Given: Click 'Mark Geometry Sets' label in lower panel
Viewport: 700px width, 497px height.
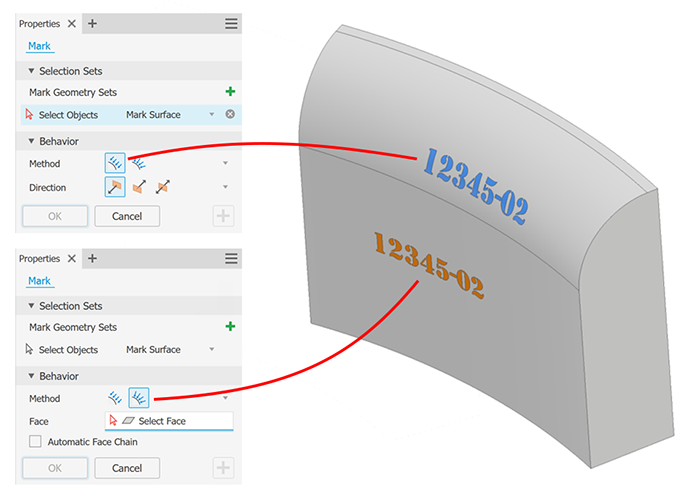Looking at the screenshot, I should (73, 327).
